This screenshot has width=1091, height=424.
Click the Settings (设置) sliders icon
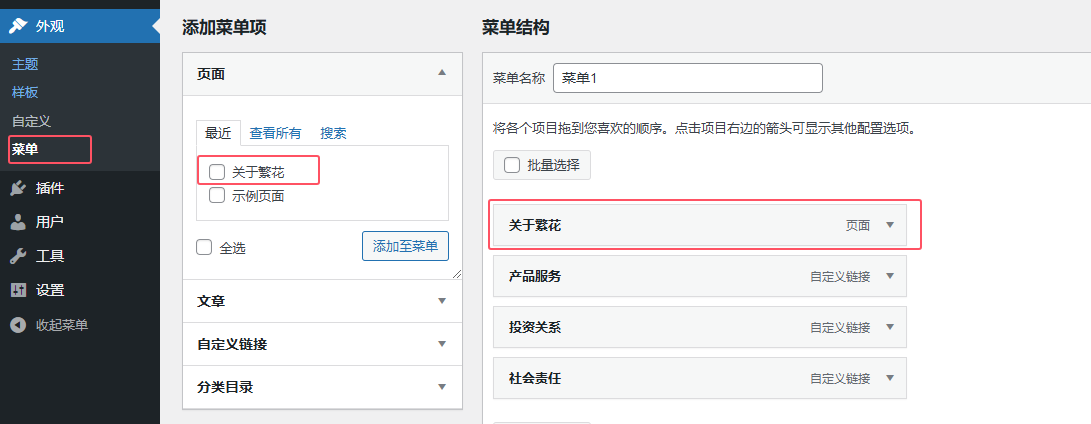(x=18, y=290)
